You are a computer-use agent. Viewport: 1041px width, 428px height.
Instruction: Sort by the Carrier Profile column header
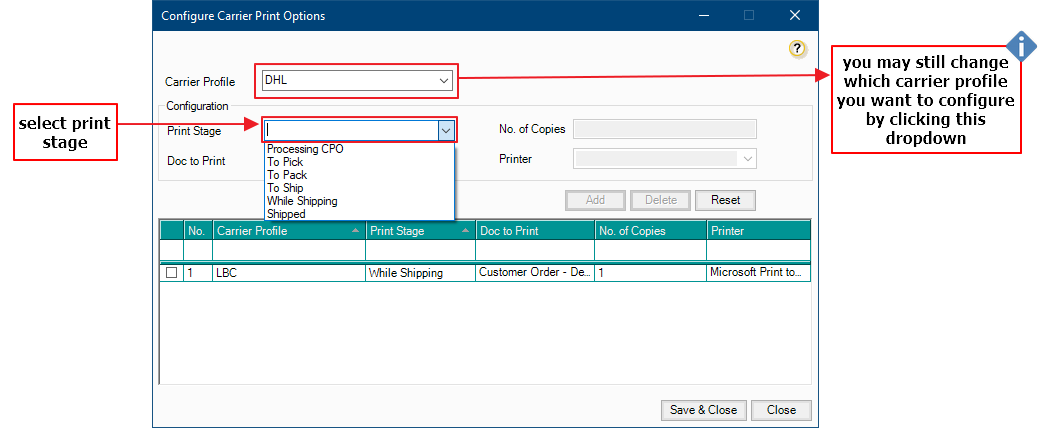click(288, 231)
